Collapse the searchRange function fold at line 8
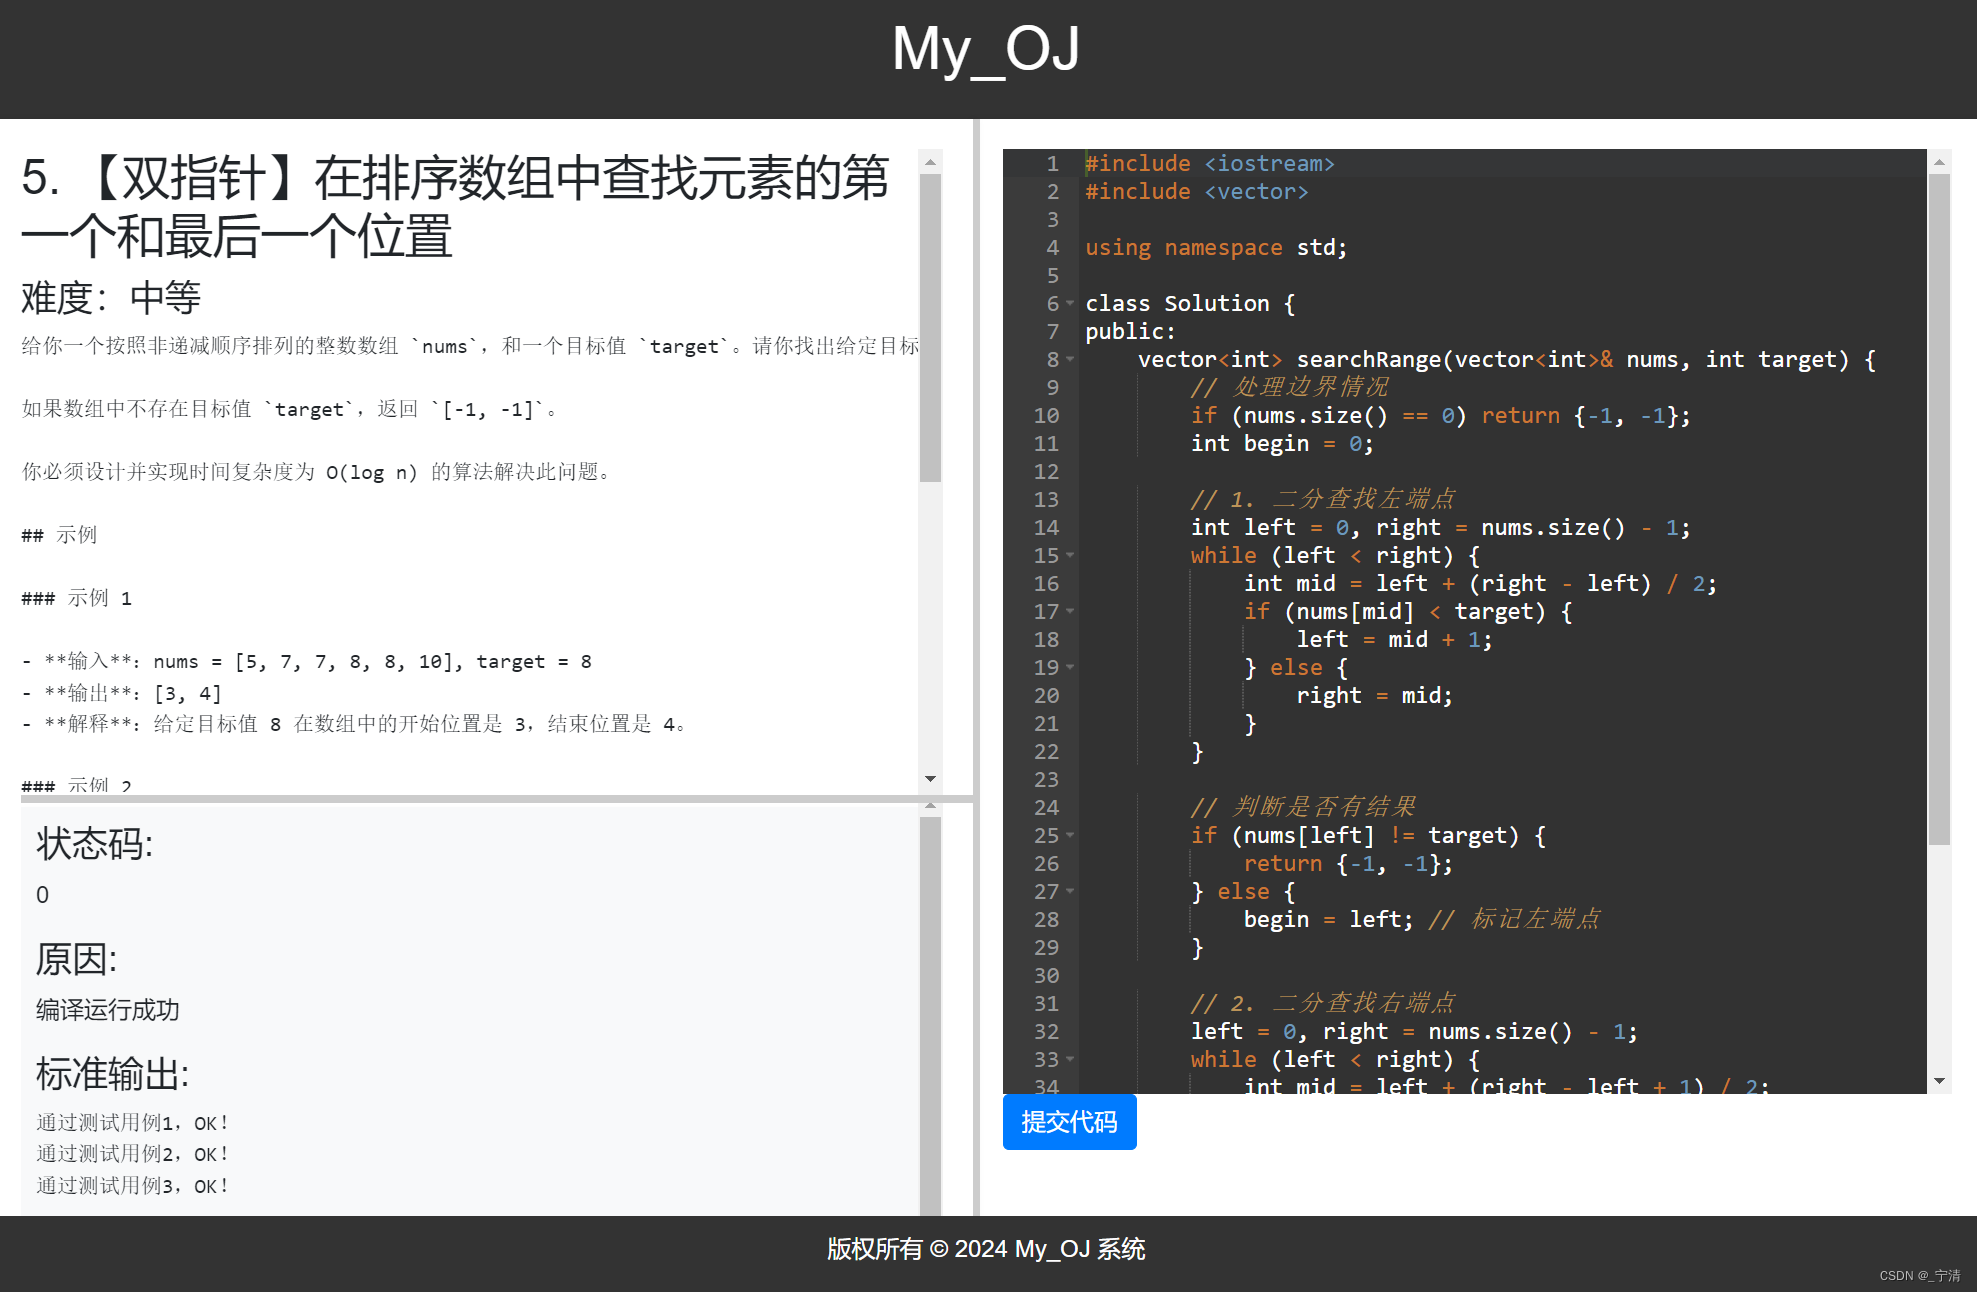The image size is (1977, 1292). (x=1070, y=359)
